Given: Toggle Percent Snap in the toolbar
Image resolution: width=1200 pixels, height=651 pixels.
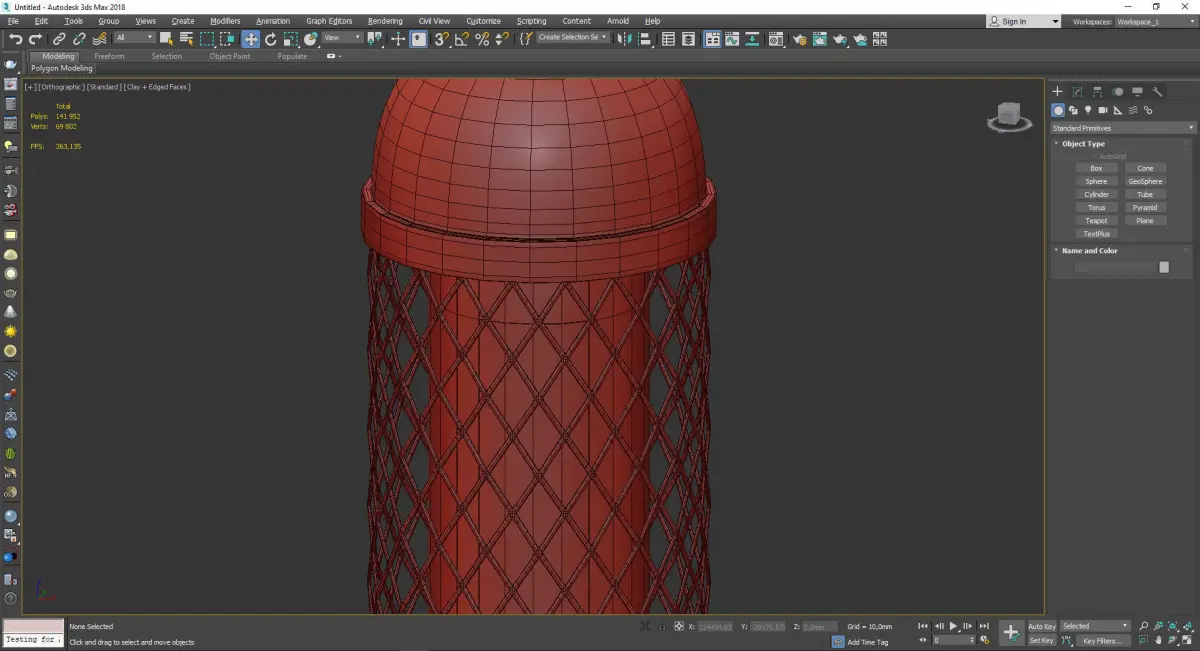Looking at the screenshot, I should pyautogui.click(x=482, y=39).
